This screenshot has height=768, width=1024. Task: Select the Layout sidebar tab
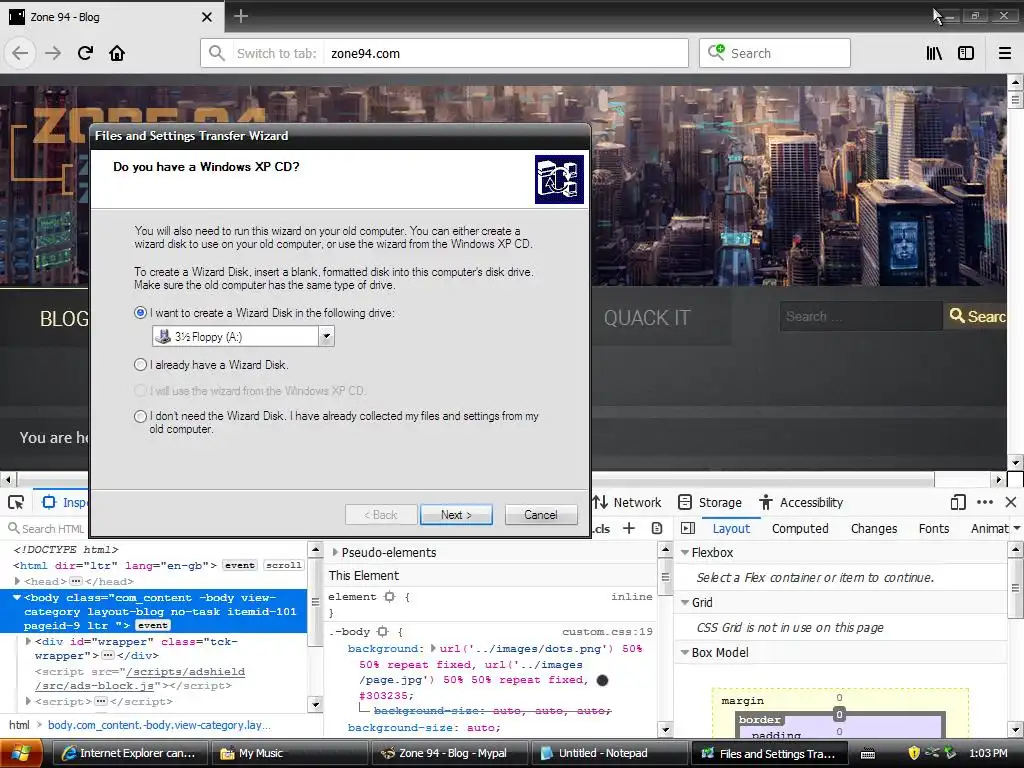[731, 528]
